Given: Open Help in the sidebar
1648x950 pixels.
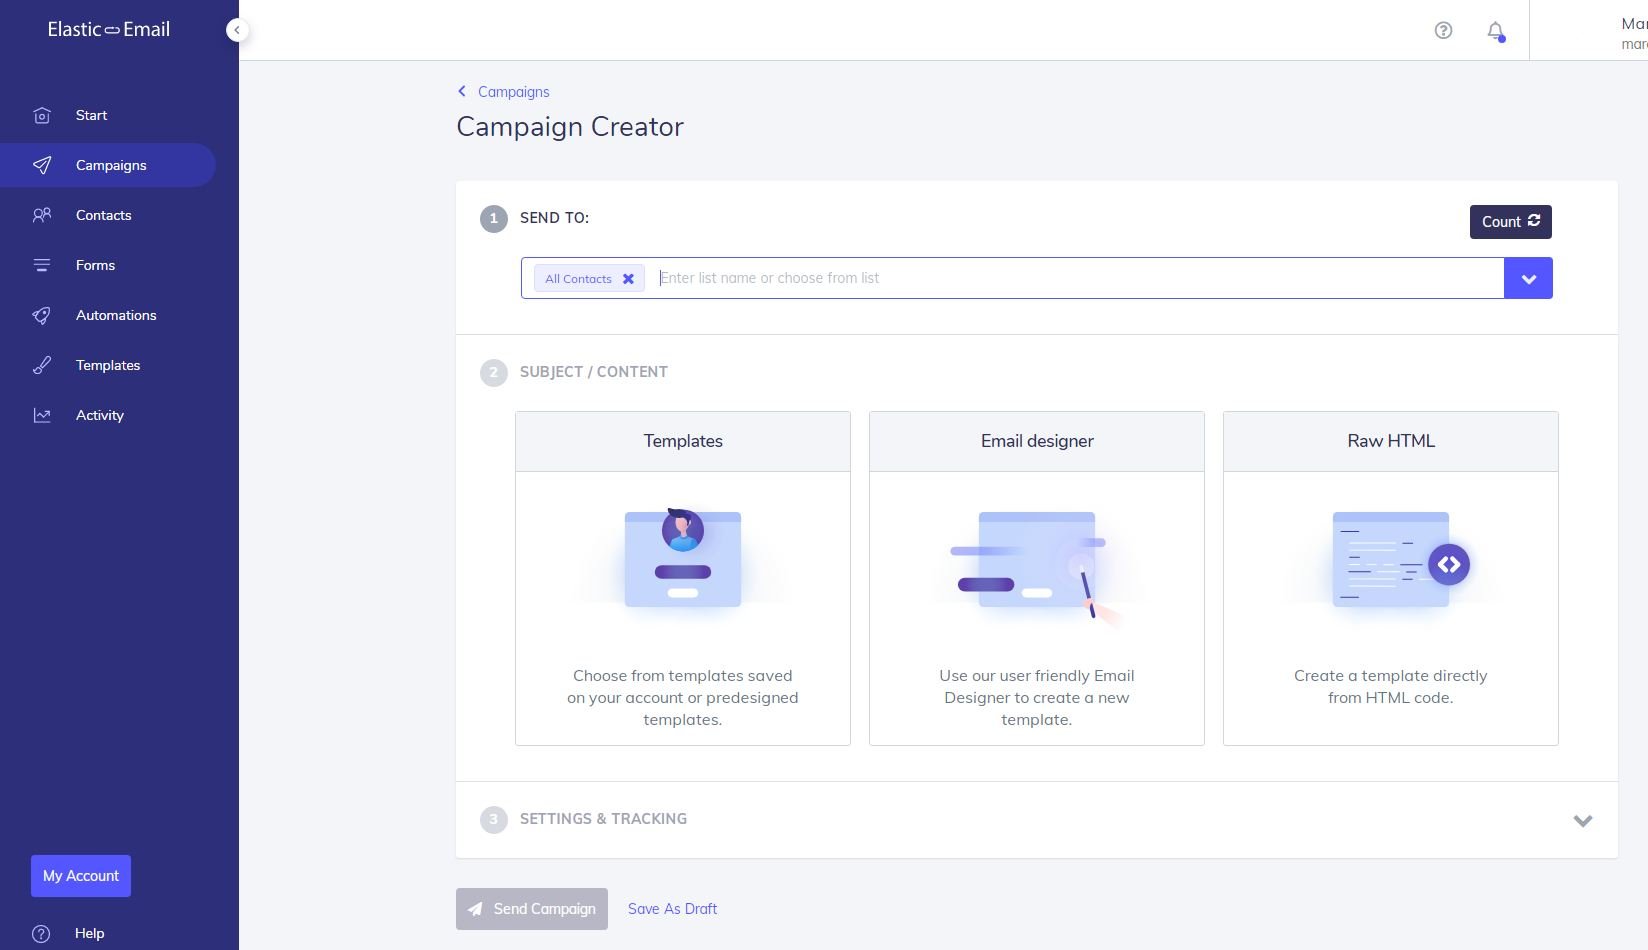Looking at the screenshot, I should [x=89, y=933].
